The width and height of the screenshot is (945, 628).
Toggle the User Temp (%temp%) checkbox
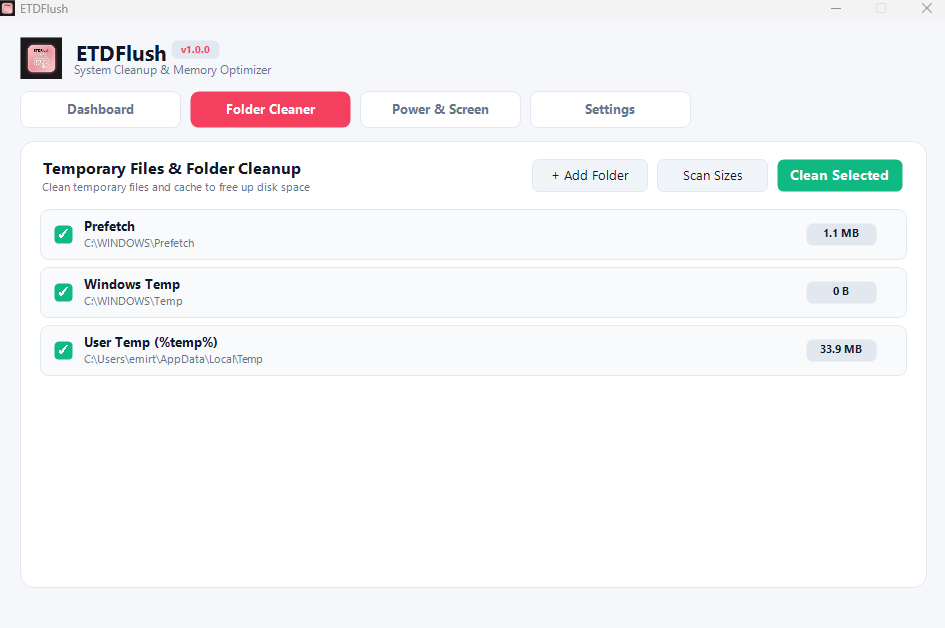[63, 350]
